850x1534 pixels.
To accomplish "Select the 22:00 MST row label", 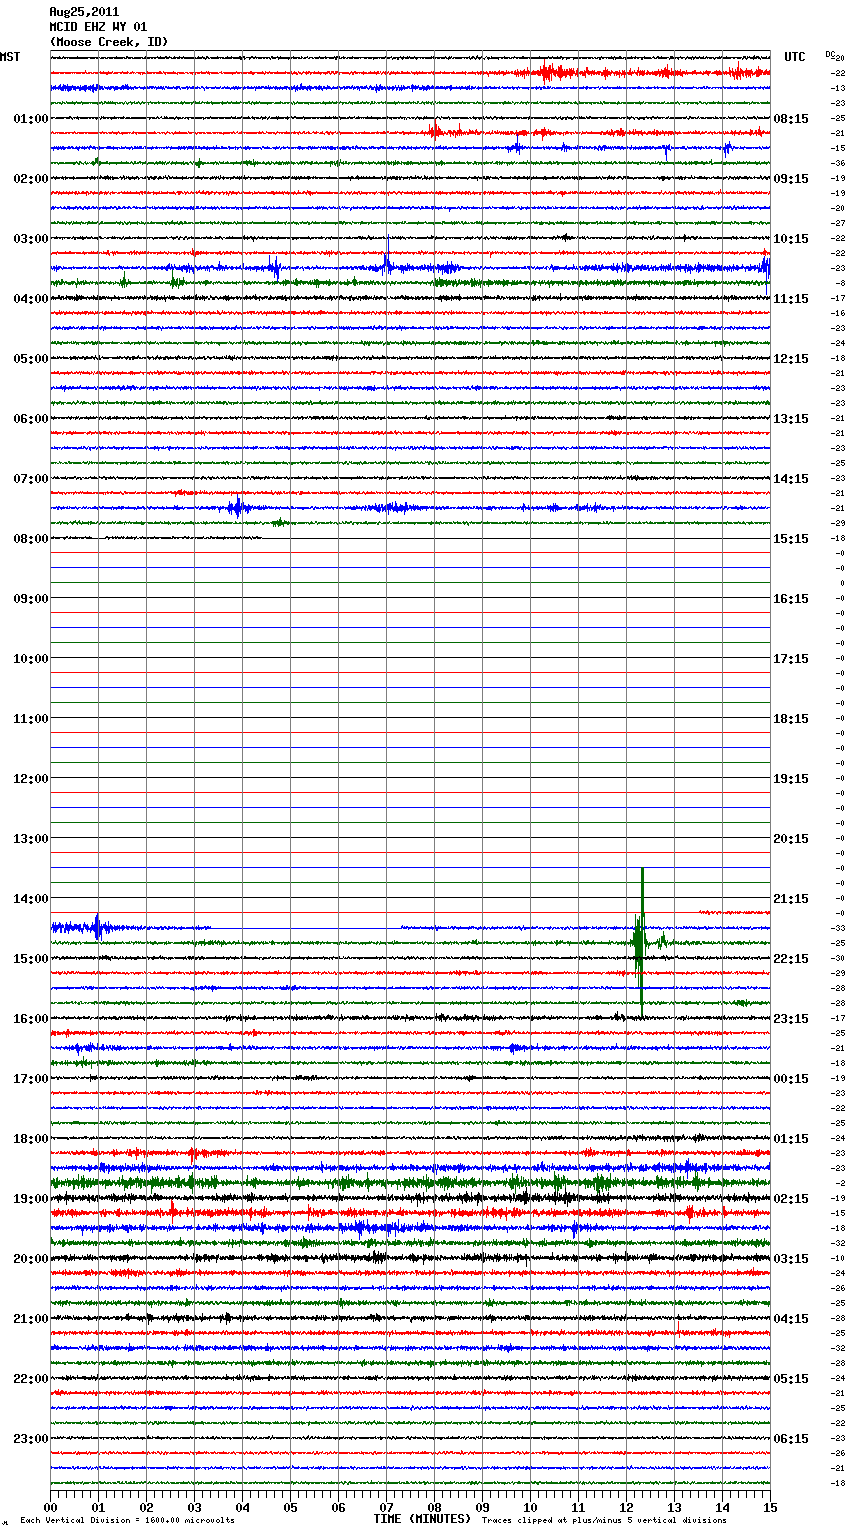I will coord(31,1379).
